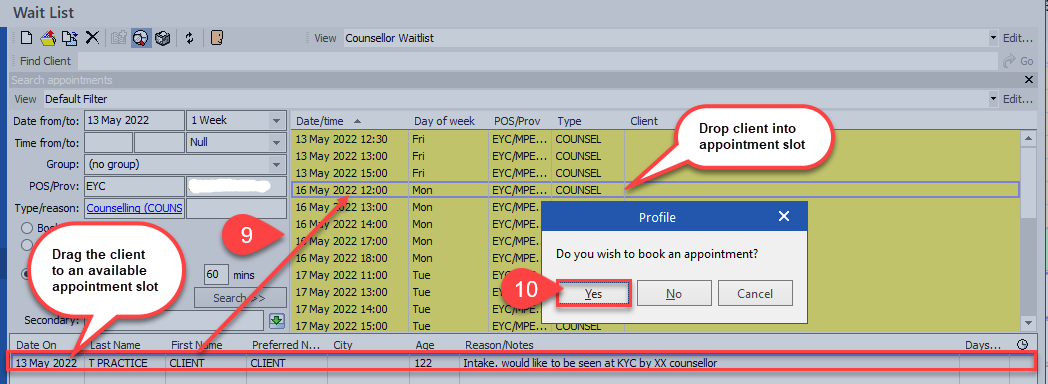Image resolution: width=1048 pixels, height=384 pixels.
Task: Click Cancel in the Profile dialog
Action: pos(755,294)
